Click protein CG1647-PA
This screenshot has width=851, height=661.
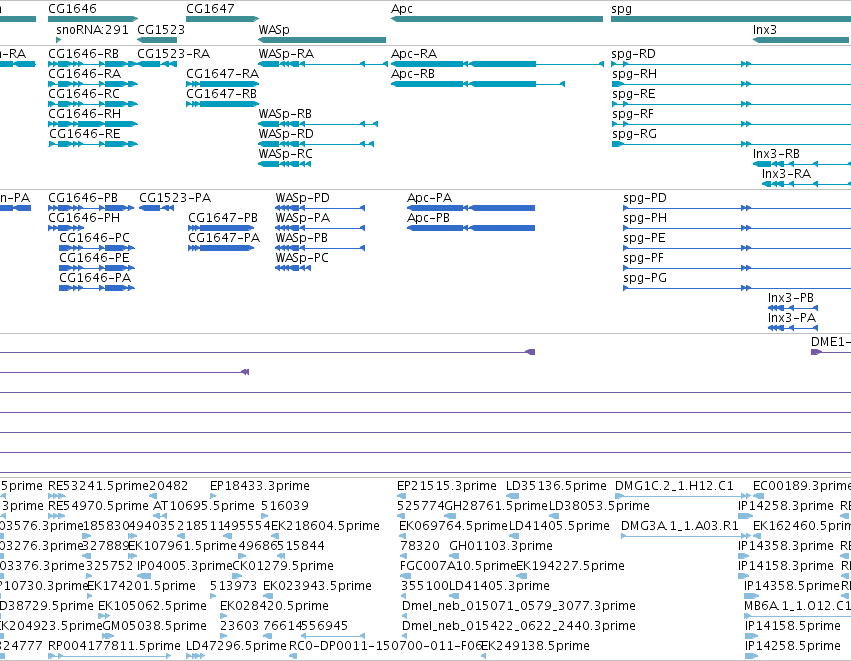(221, 248)
